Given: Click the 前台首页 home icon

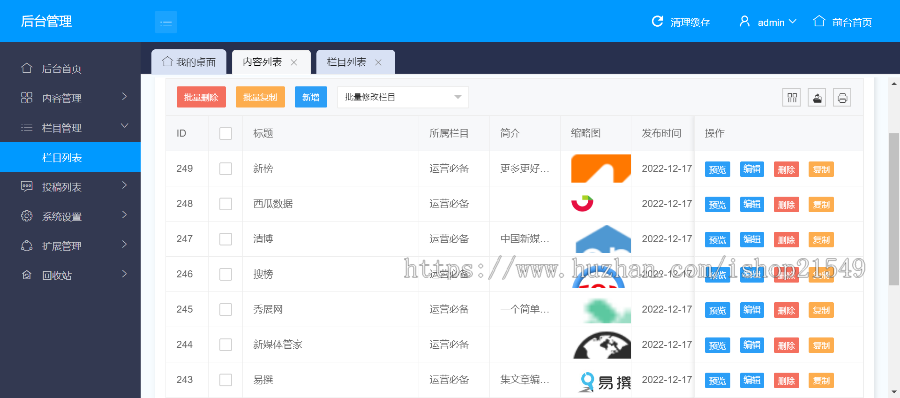Looking at the screenshot, I should (x=819, y=21).
